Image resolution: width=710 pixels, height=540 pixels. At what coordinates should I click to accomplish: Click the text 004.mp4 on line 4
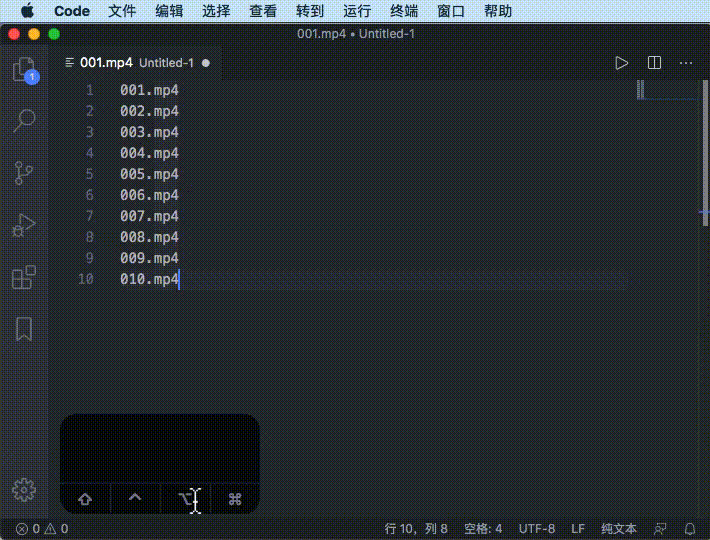(x=149, y=153)
